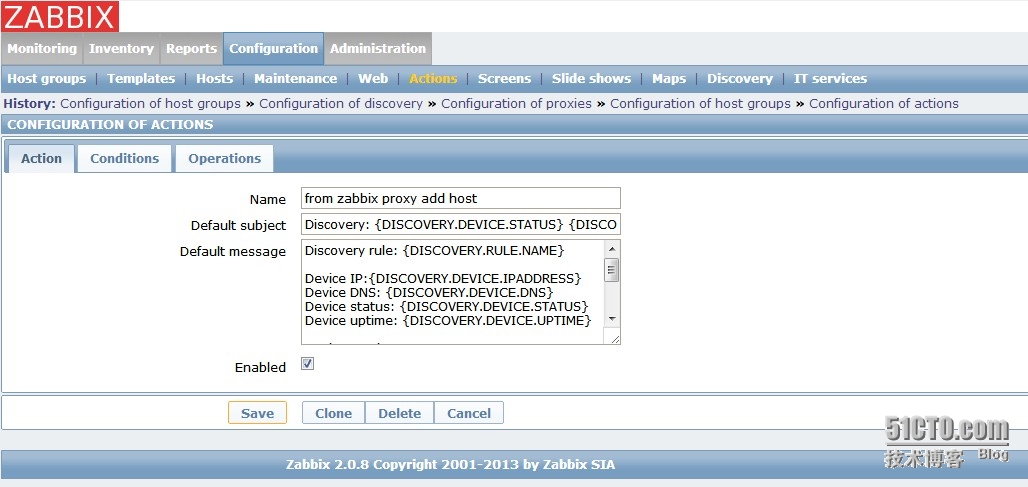Click the Zabbix 2.0.8 copyright link
The image size is (1028, 487).
point(450,465)
